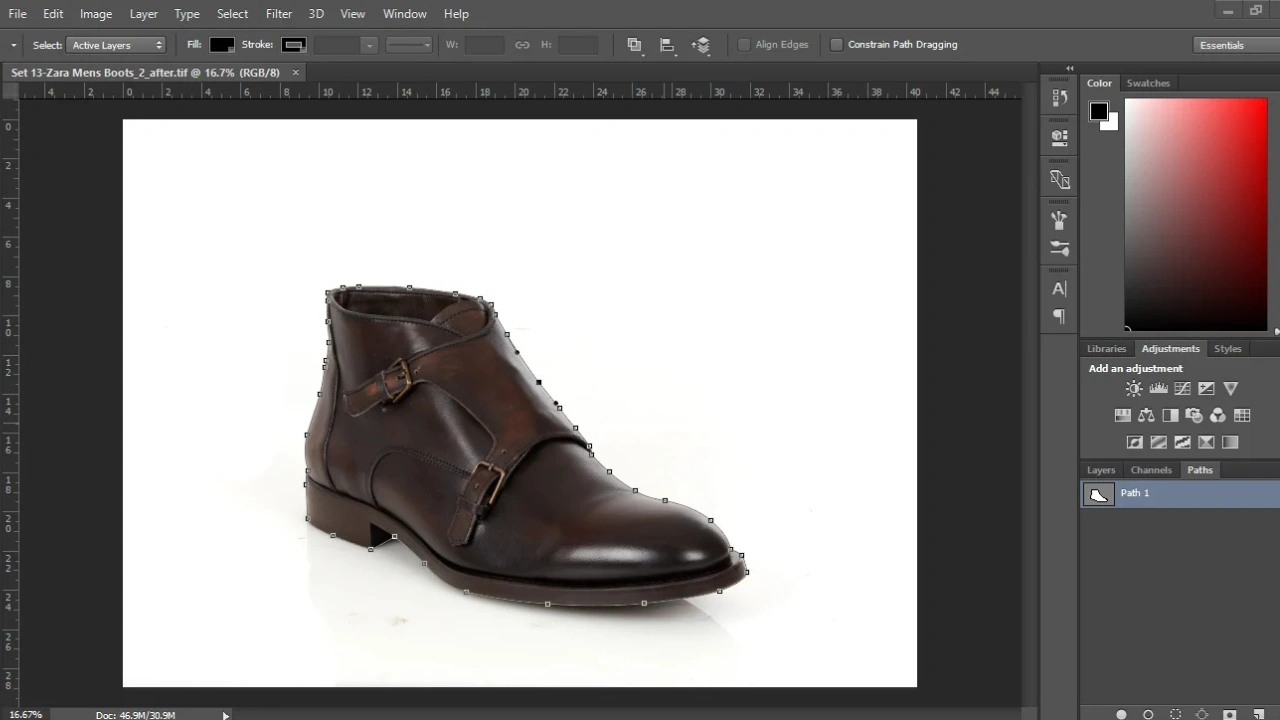Open the 3D panel icon
This screenshot has width=1280, height=720.
click(1059, 179)
